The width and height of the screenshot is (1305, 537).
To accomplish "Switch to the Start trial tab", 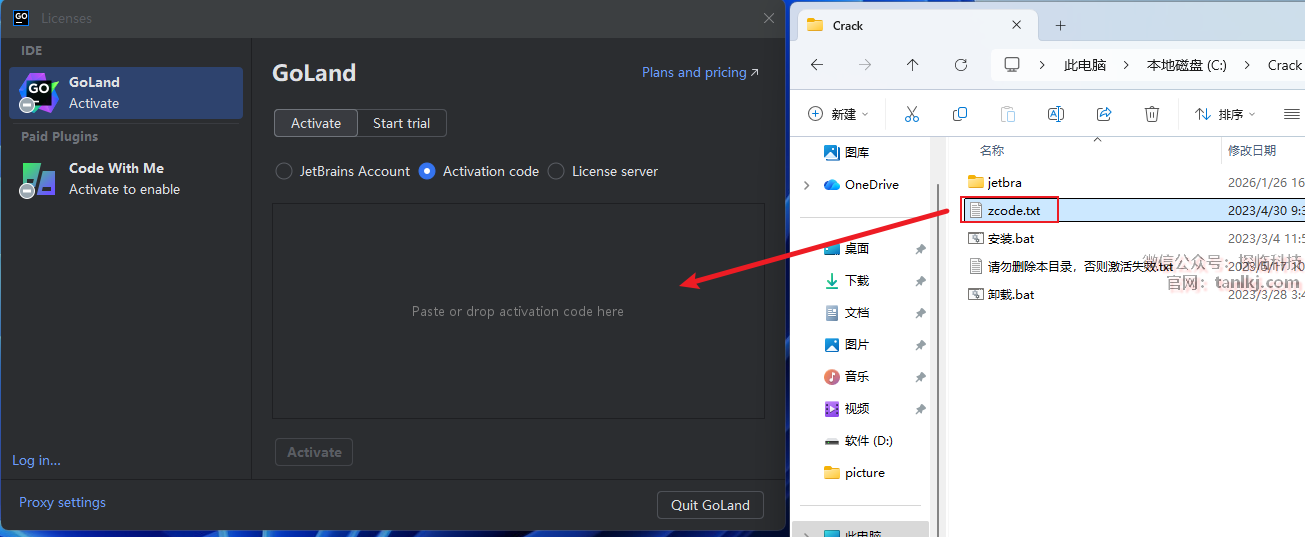I will (x=401, y=123).
